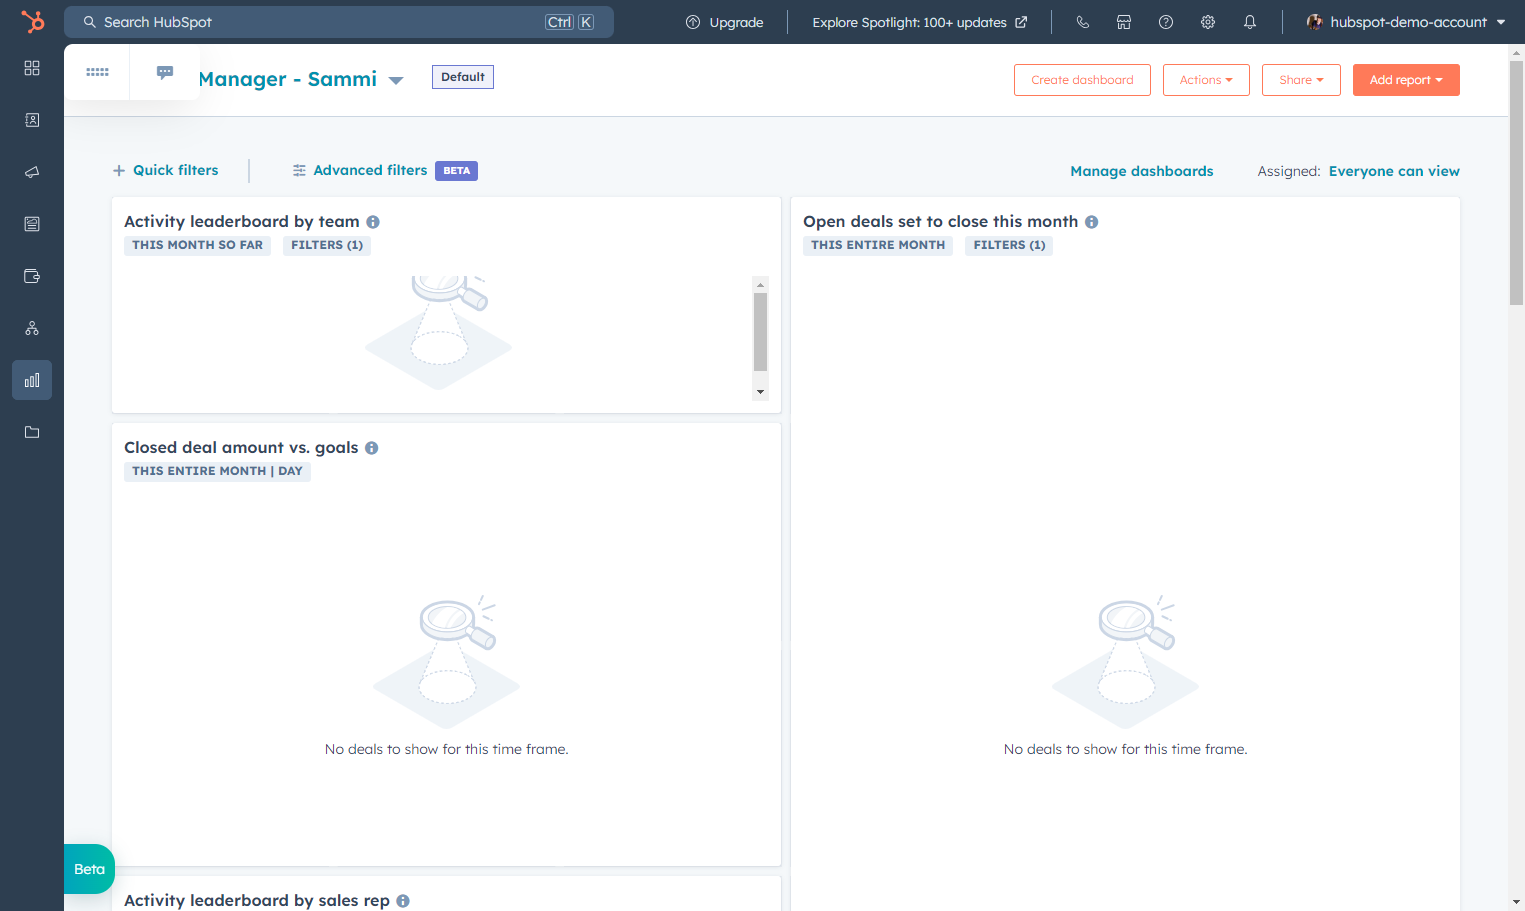
Task: Click the HubSpot sprocket logo
Action: pyautogui.click(x=33, y=21)
